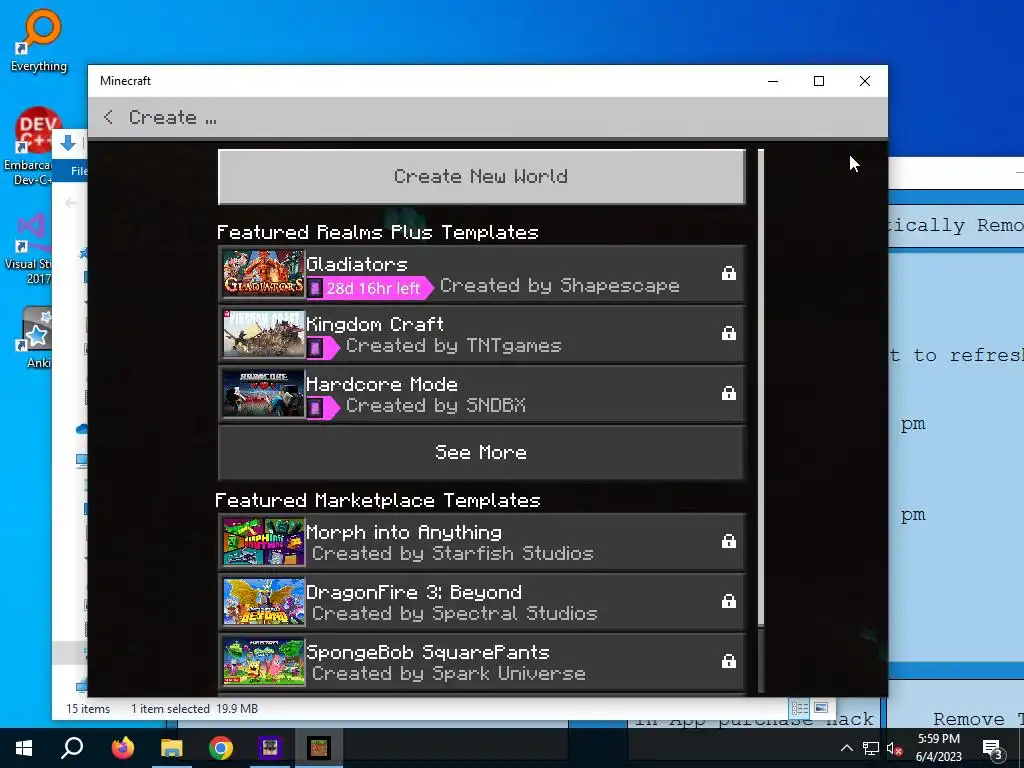The height and width of the screenshot is (768, 1024).
Task: Click the Minecraft grass block taskbar icon
Action: 319,748
